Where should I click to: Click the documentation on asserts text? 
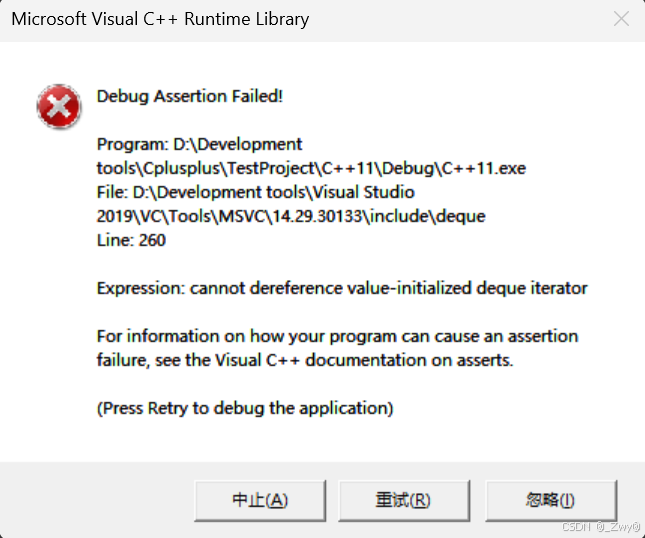[x=409, y=360]
